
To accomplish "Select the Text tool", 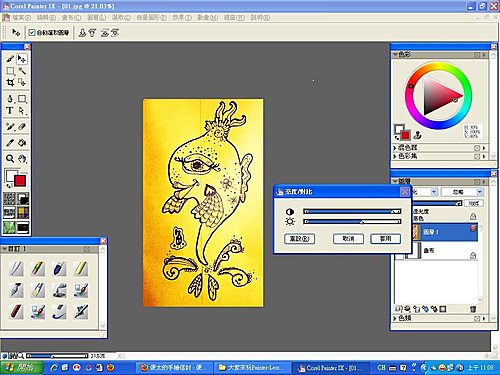I will pos(10,110).
